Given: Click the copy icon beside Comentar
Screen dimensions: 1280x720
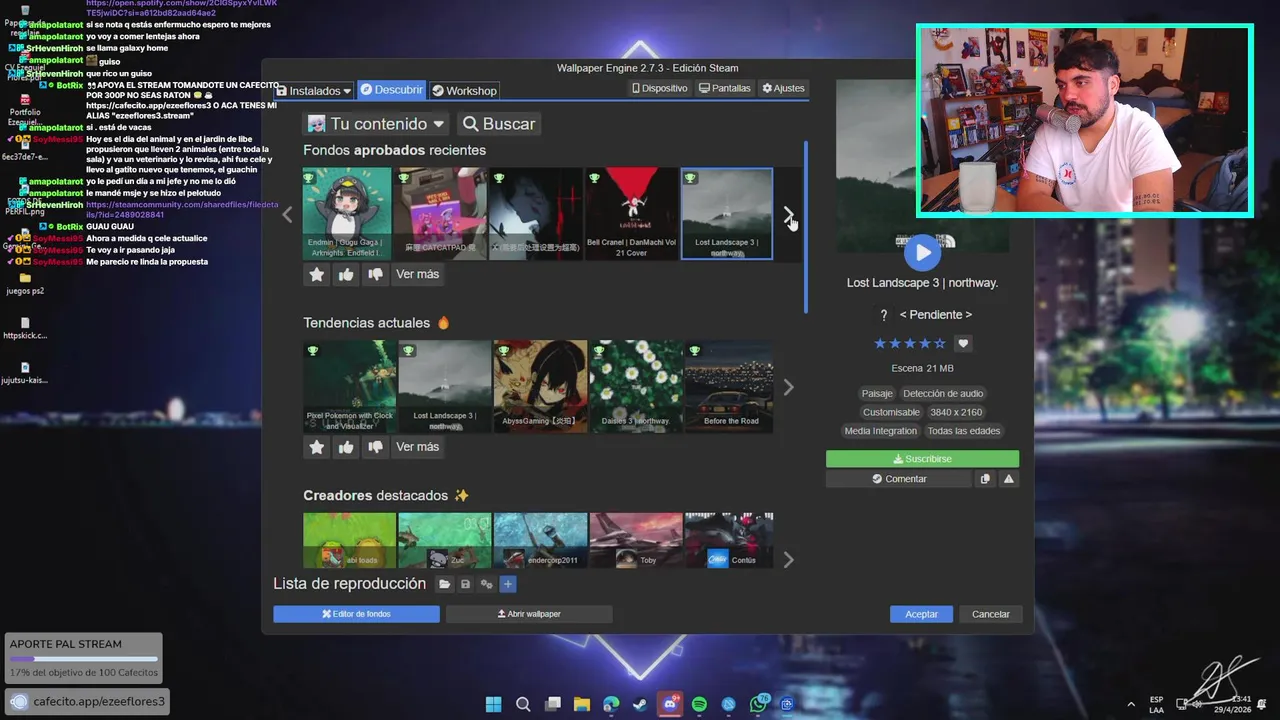Looking at the screenshot, I should pyautogui.click(x=985, y=479).
